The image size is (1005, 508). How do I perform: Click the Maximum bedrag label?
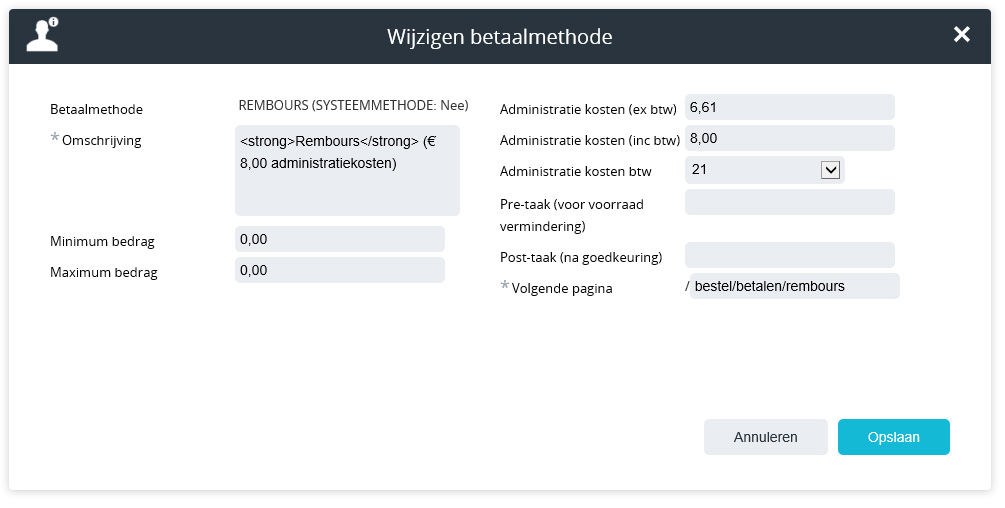click(x=103, y=272)
